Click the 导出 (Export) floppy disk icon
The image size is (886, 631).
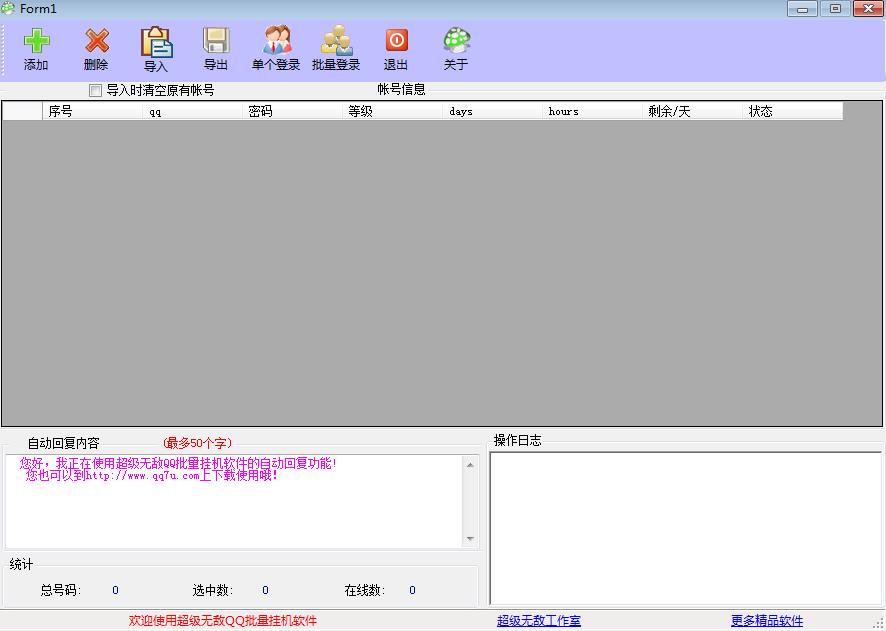[216, 42]
